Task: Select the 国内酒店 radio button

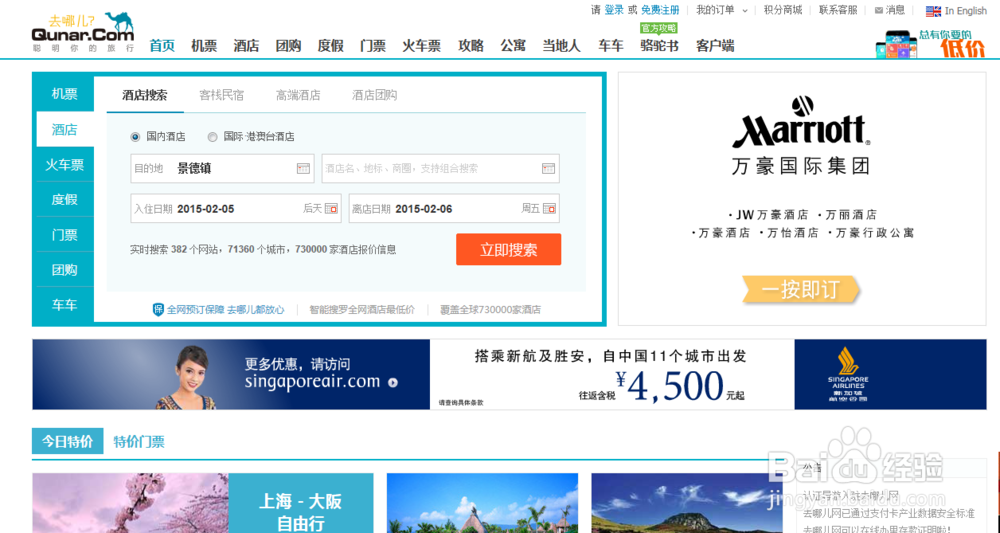Action: (x=135, y=136)
